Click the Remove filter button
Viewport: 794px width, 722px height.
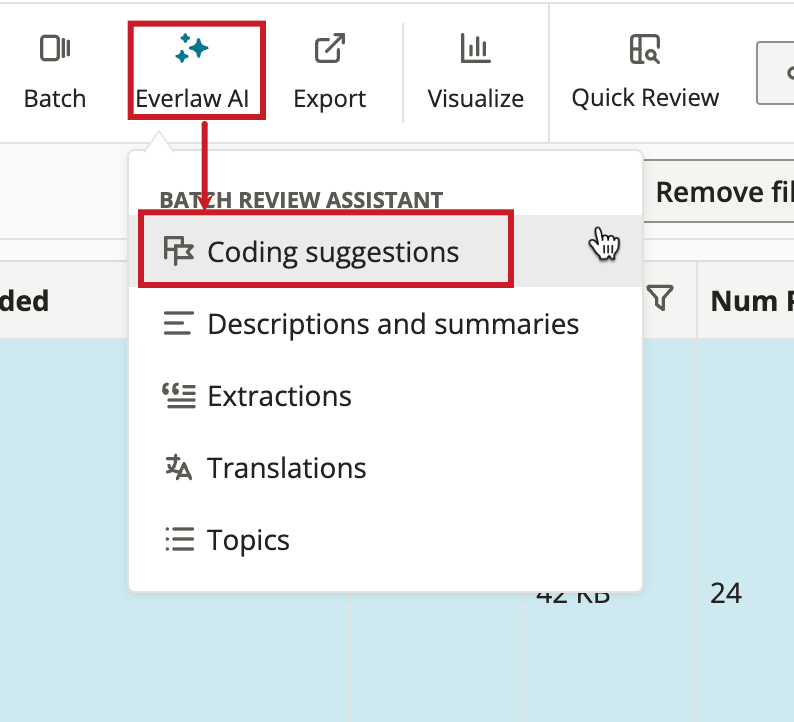tap(718, 191)
